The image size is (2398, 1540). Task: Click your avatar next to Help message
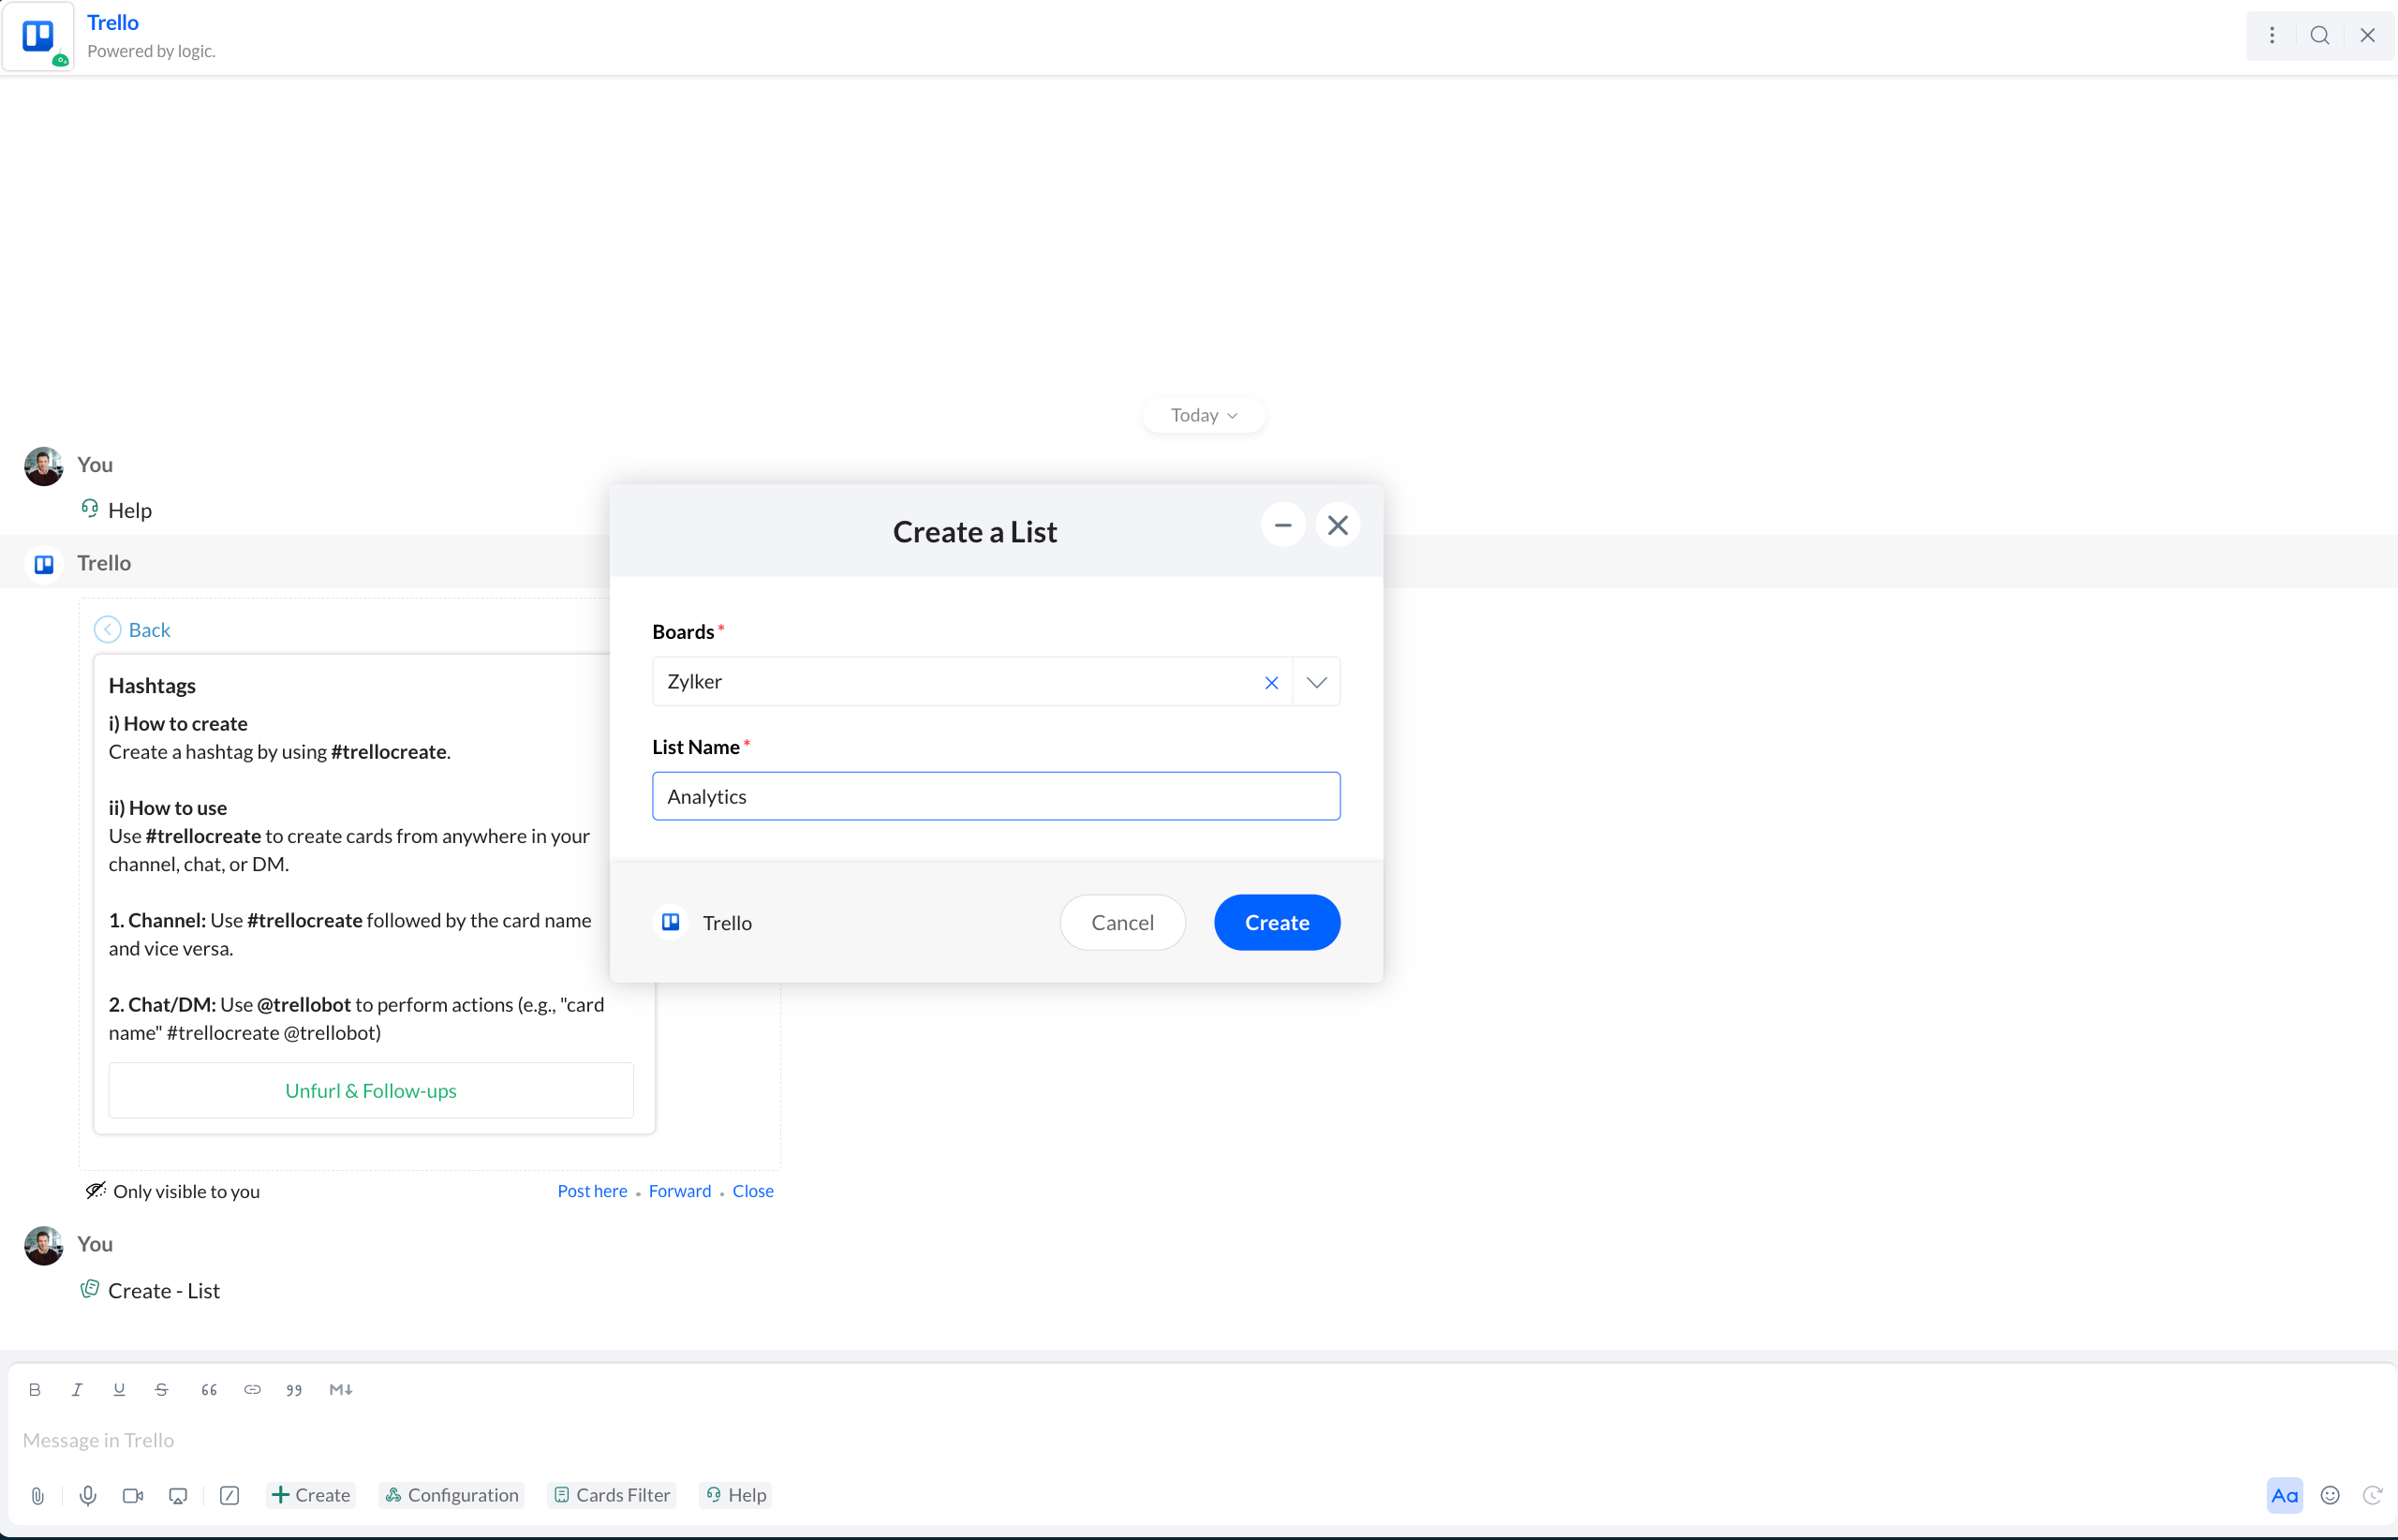coord(43,466)
